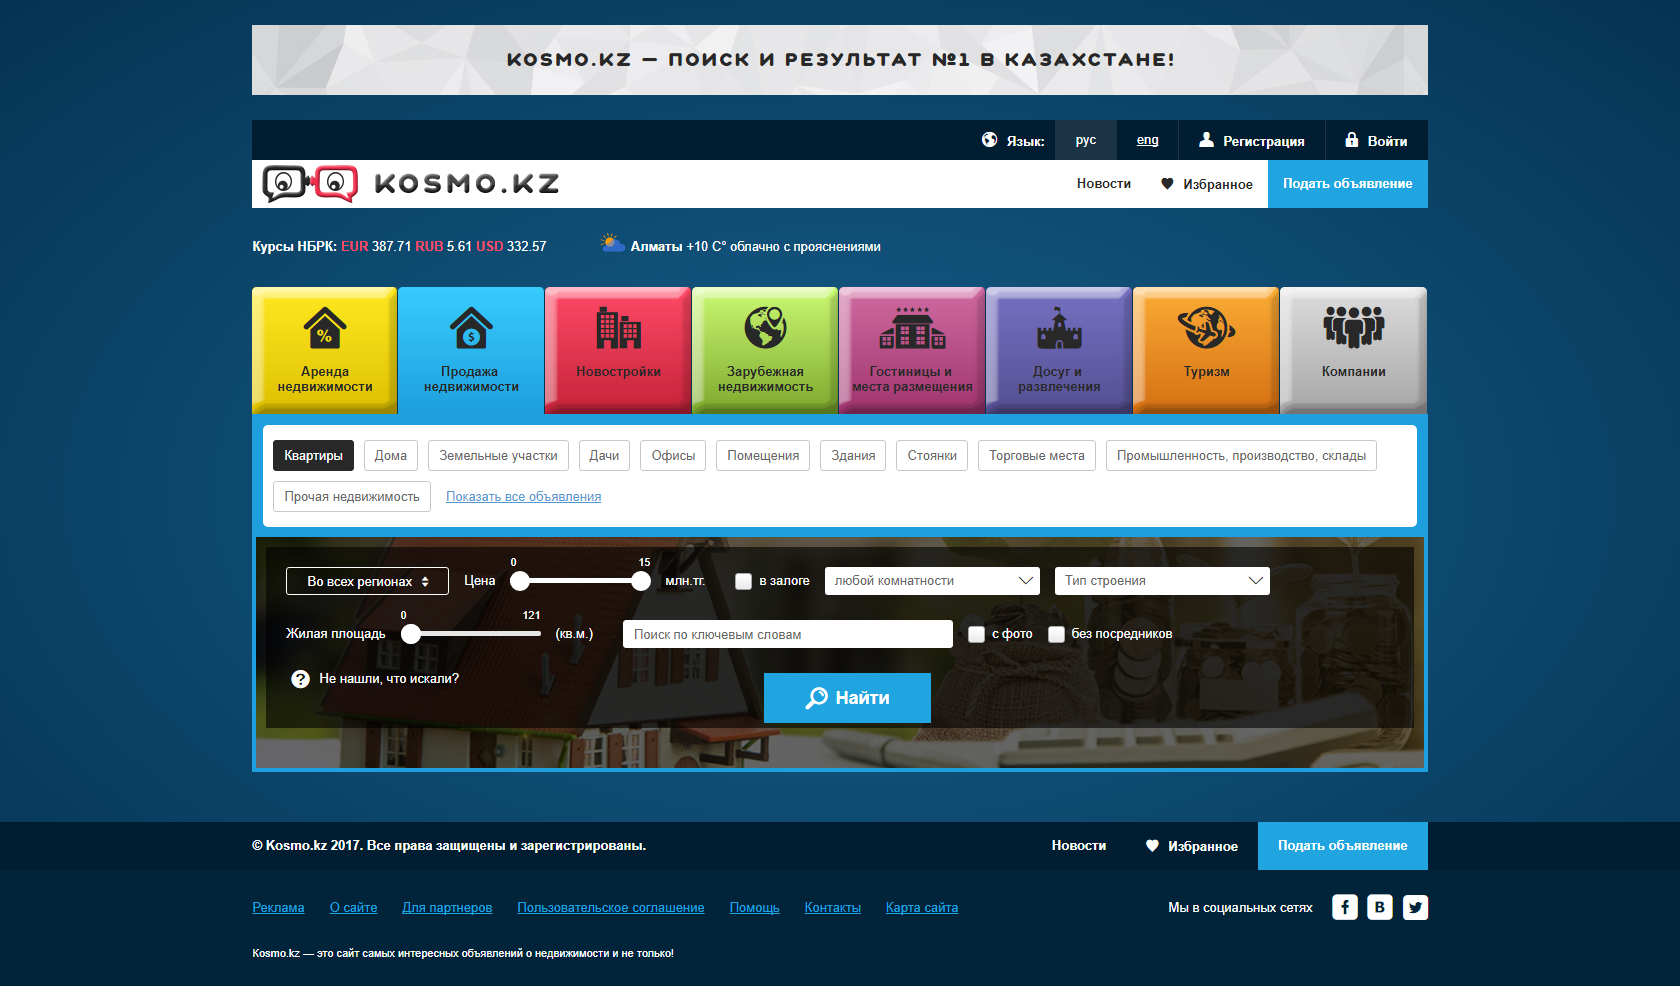Click the Цена slider left handle
This screenshot has width=1680, height=986.
520,581
